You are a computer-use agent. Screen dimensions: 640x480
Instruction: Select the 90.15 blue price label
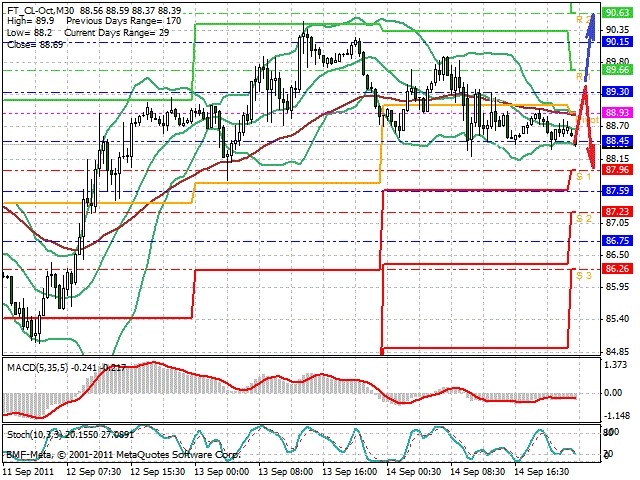[x=617, y=42]
